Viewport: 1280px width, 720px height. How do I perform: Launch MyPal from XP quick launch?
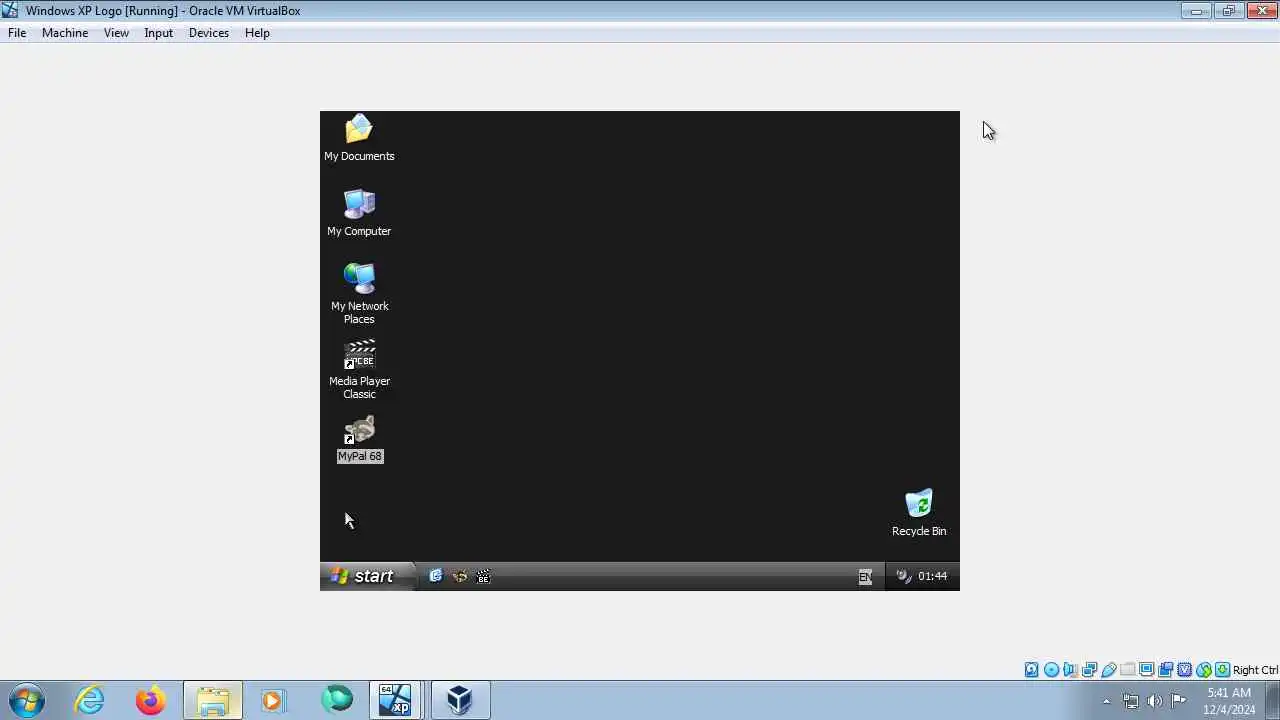(x=460, y=576)
